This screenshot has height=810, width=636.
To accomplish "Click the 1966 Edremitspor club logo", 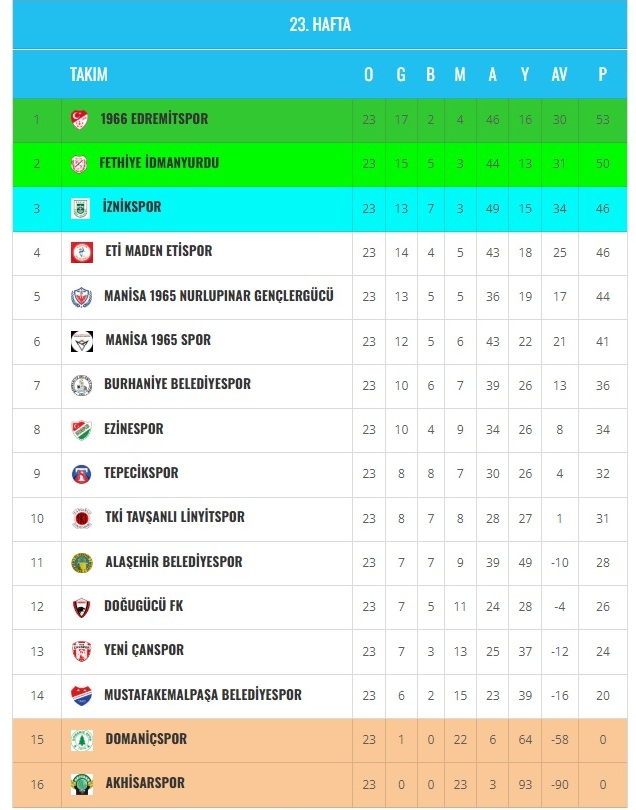I will 80,119.
